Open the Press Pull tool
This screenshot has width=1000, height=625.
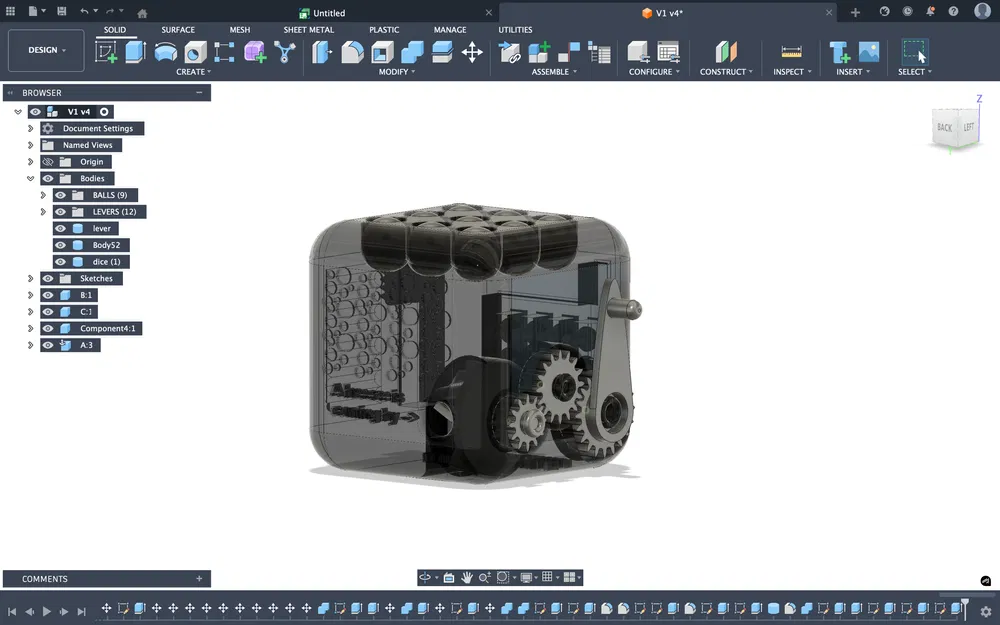322,52
